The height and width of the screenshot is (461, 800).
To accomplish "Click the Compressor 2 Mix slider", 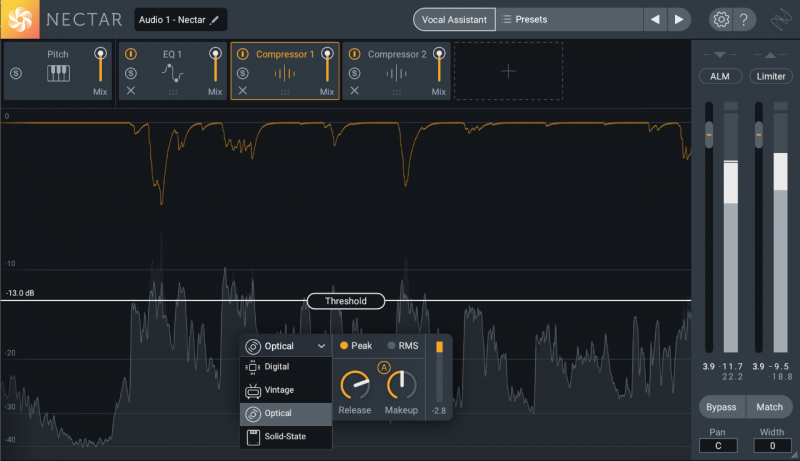I will (439, 66).
